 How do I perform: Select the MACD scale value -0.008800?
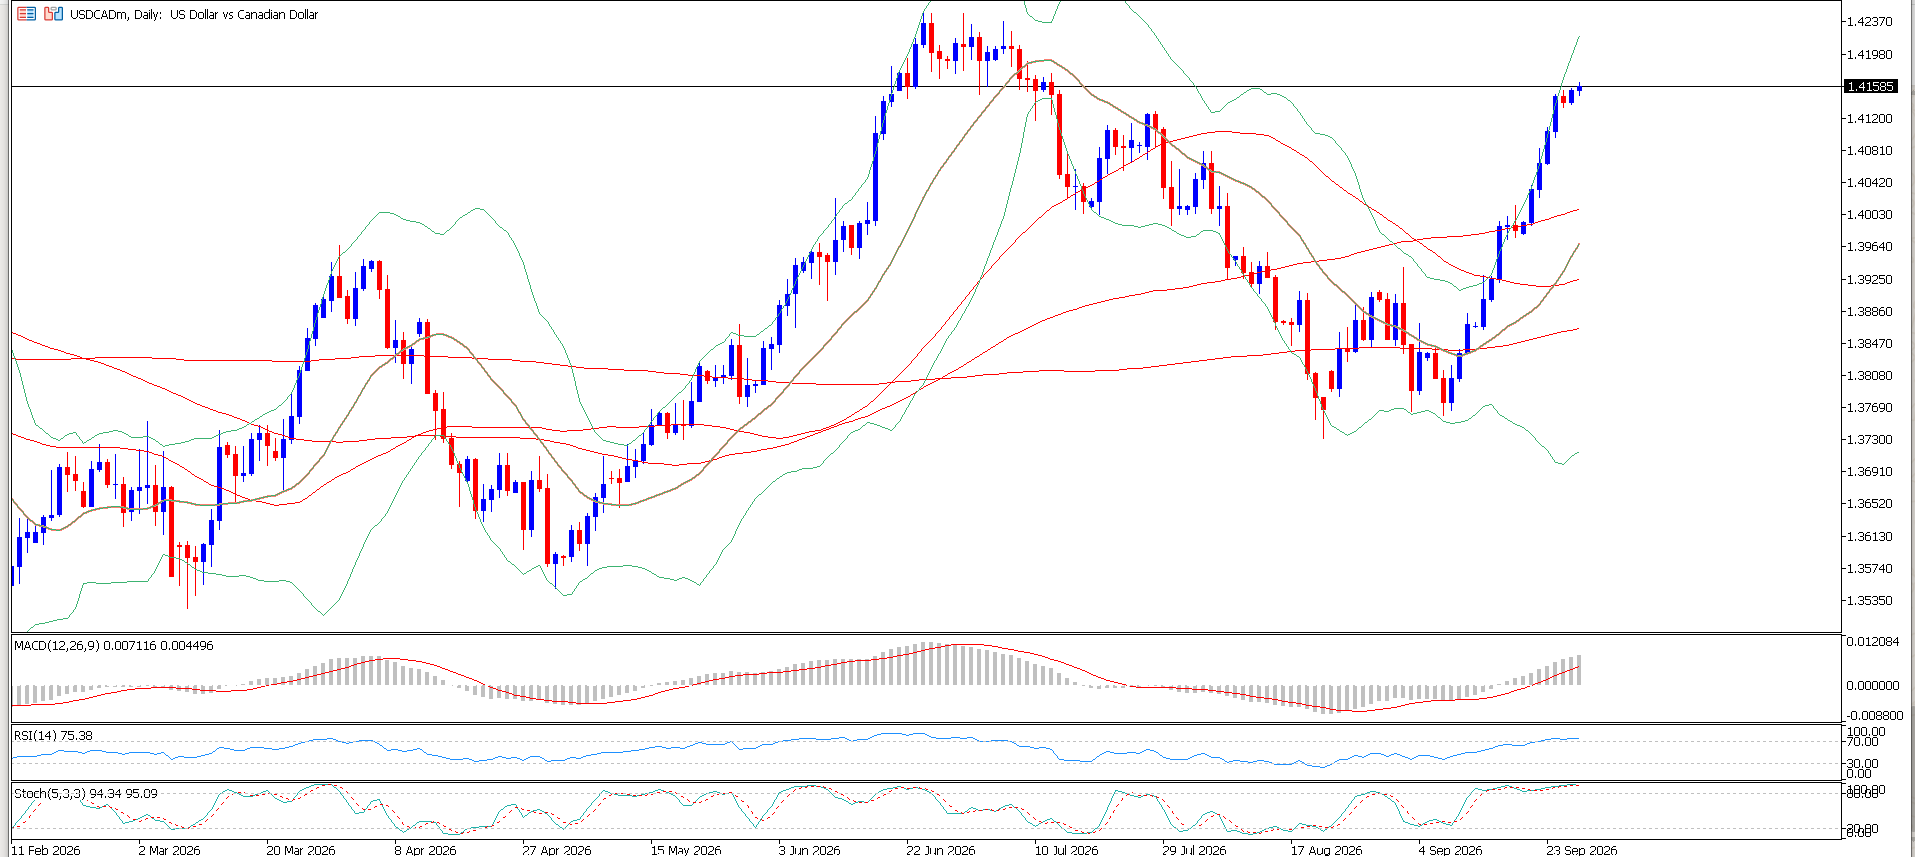click(x=1873, y=716)
